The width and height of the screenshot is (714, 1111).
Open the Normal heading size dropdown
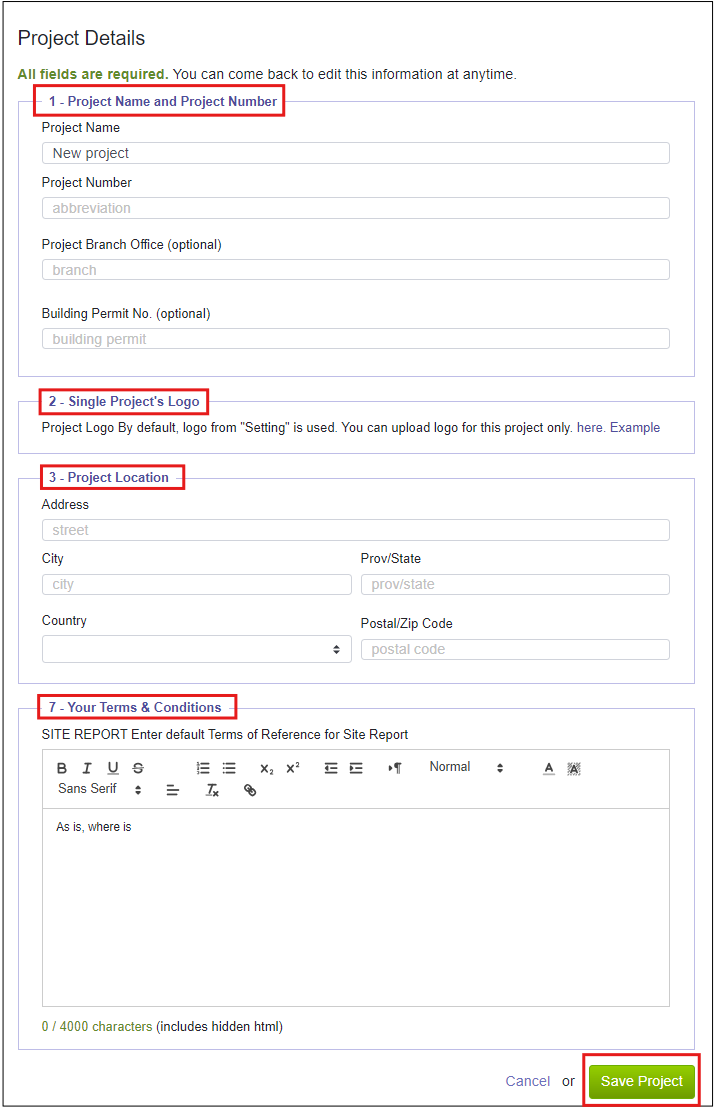tap(465, 767)
